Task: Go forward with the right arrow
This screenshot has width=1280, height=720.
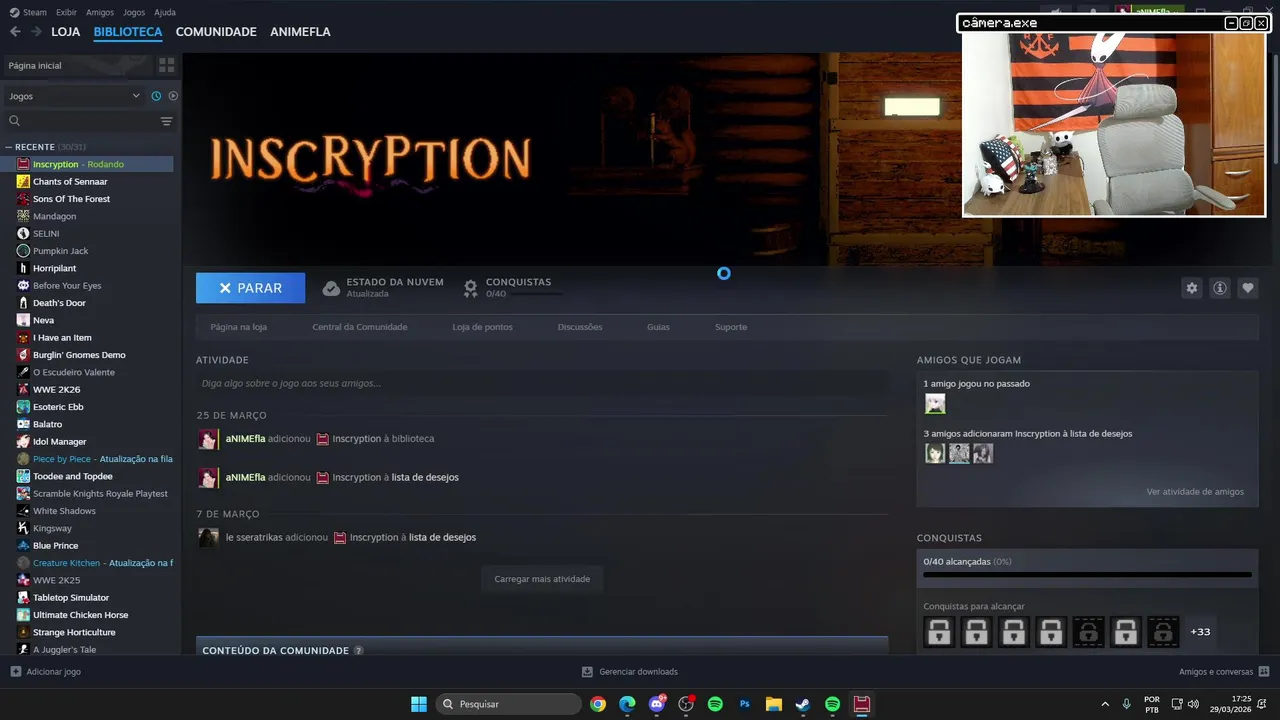Action: coord(37,32)
